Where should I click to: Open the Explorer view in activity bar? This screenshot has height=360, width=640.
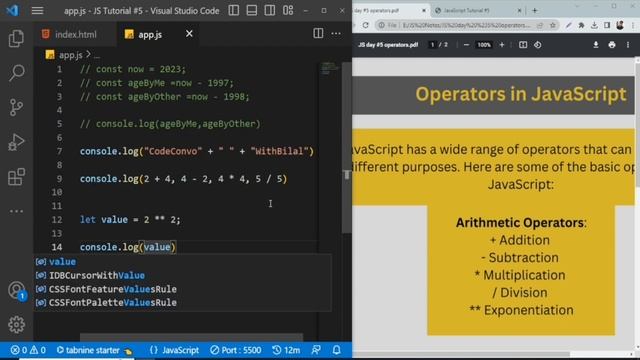[16, 38]
